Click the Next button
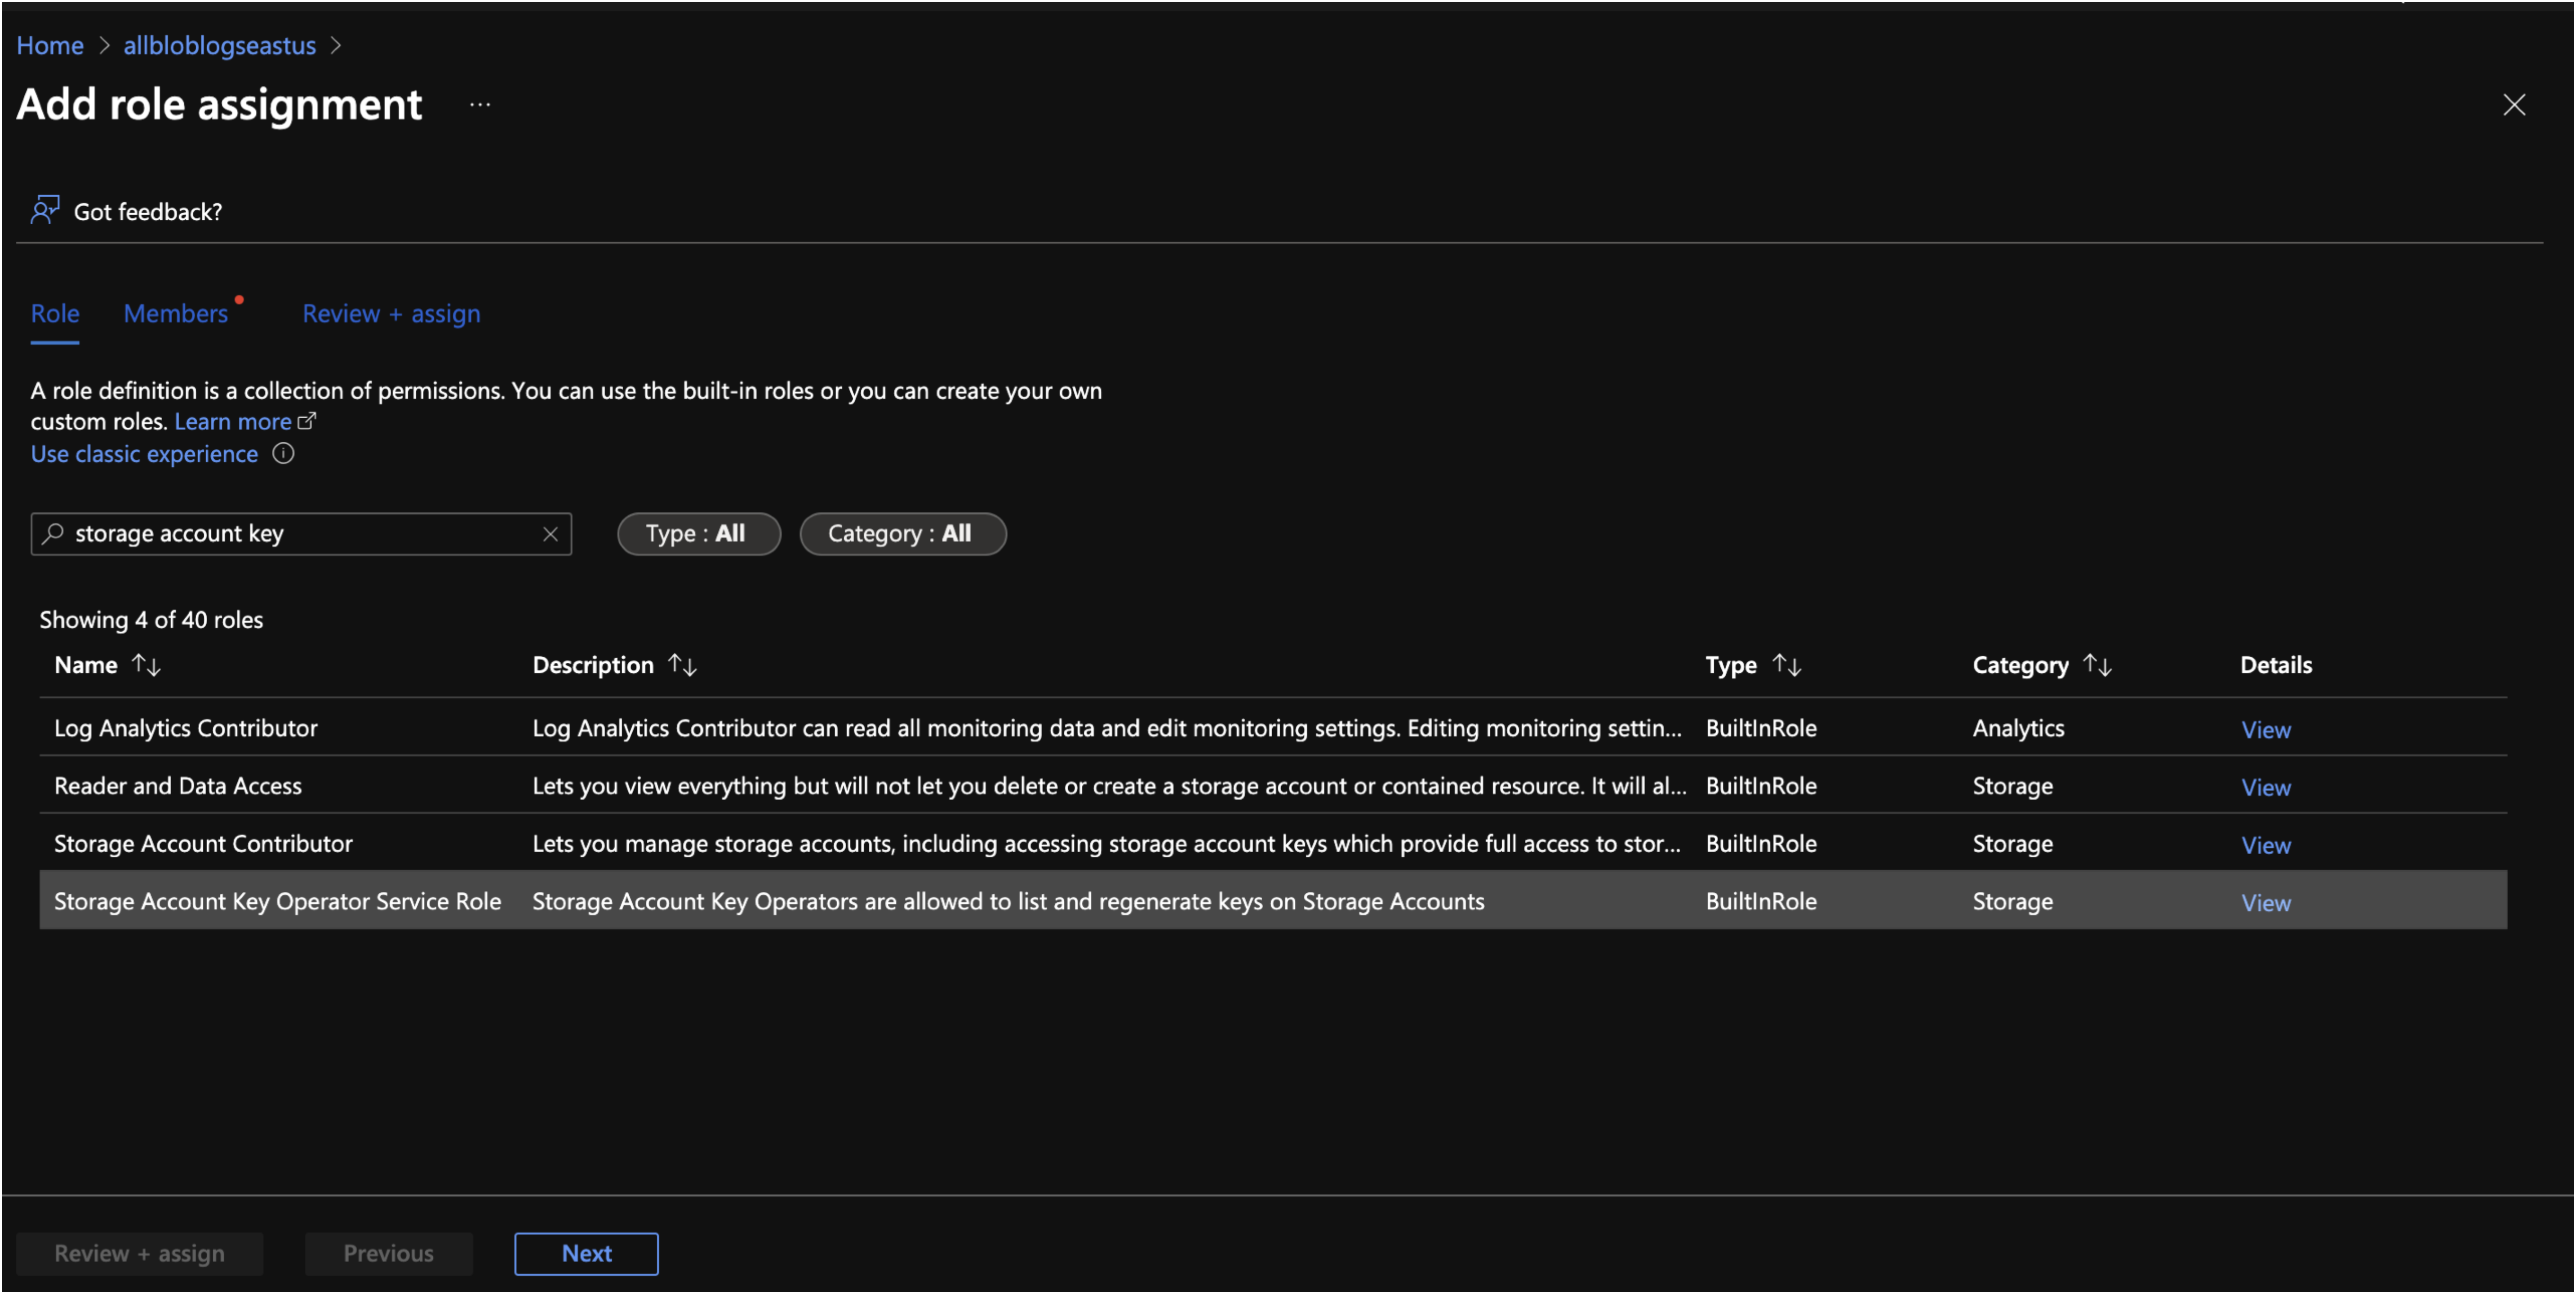Screen dimensions: 2576x1294 [586, 1253]
